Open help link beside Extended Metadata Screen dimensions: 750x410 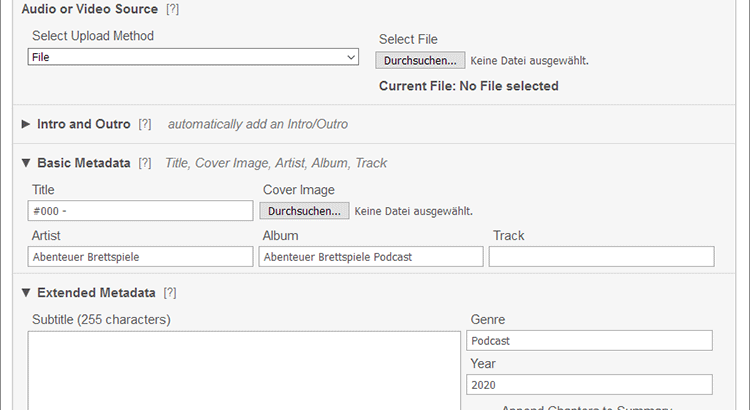[x=170, y=293]
